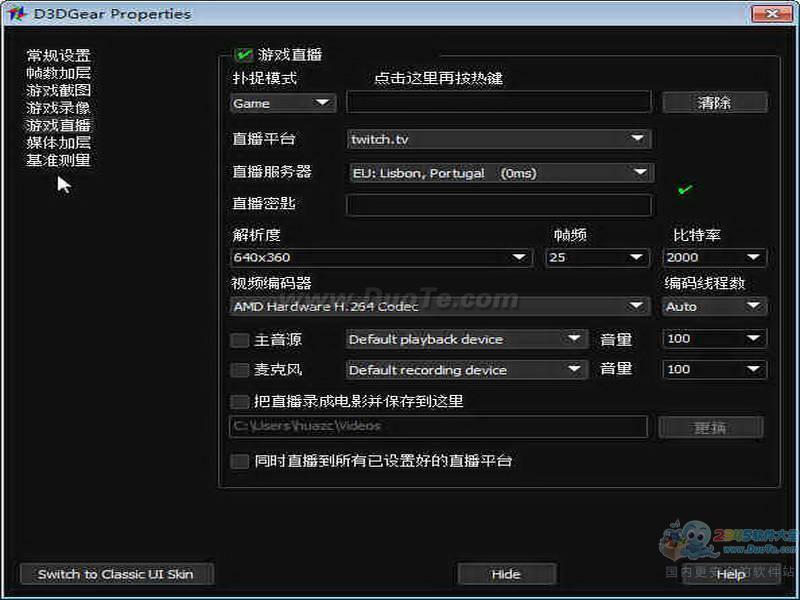Image resolution: width=800 pixels, height=600 pixels.
Task: Check 同时直播到所有已设置好的直播平台 option
Action: click(x=239, y=461)
